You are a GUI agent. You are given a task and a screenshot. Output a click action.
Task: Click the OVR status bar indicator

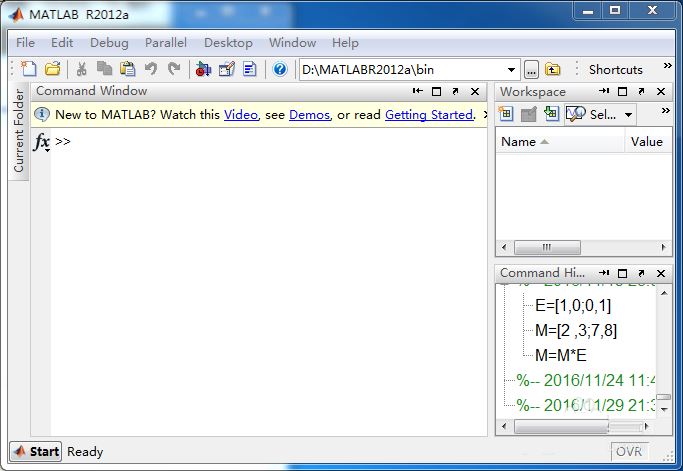[x=629, y=451]
